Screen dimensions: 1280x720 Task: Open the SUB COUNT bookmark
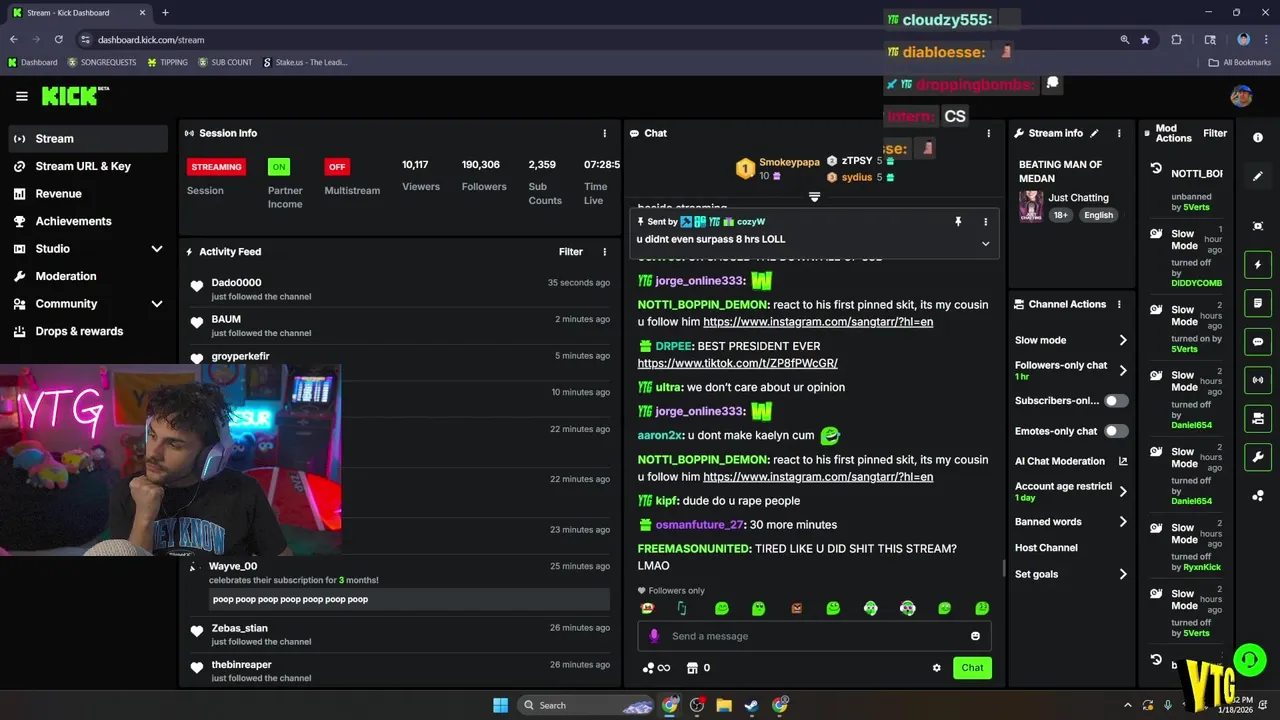(x=225, y=62)
